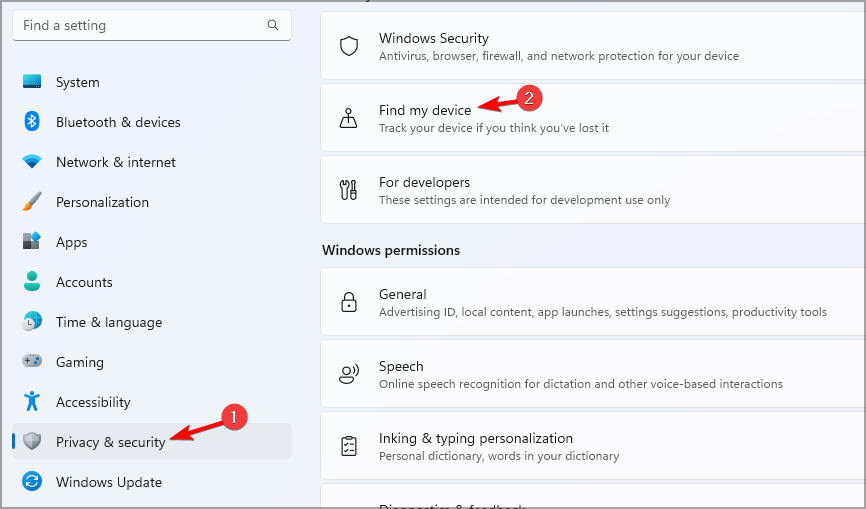Click the For developers tools icon
The height and width of the screenshot is (509, 866).
pos(348,190)
